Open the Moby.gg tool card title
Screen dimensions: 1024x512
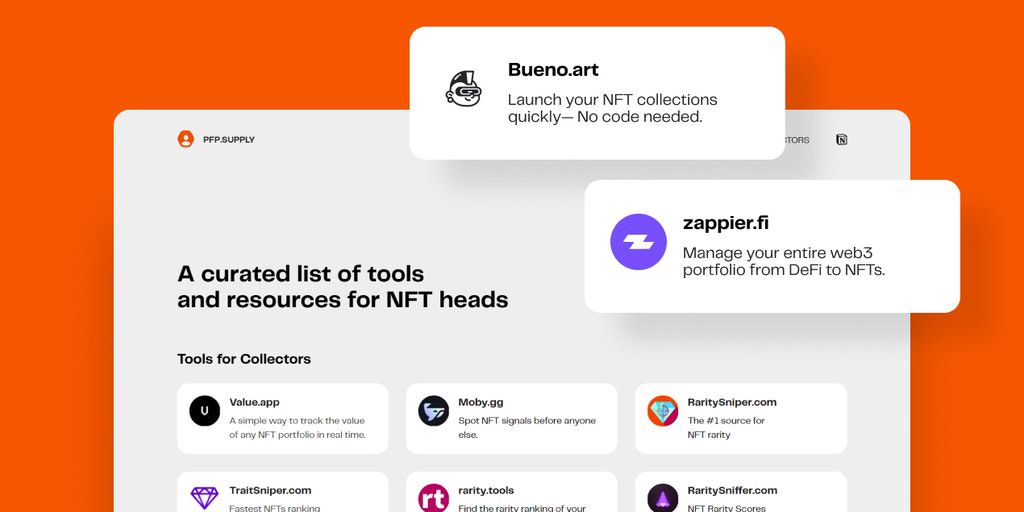tap(481, 402)
